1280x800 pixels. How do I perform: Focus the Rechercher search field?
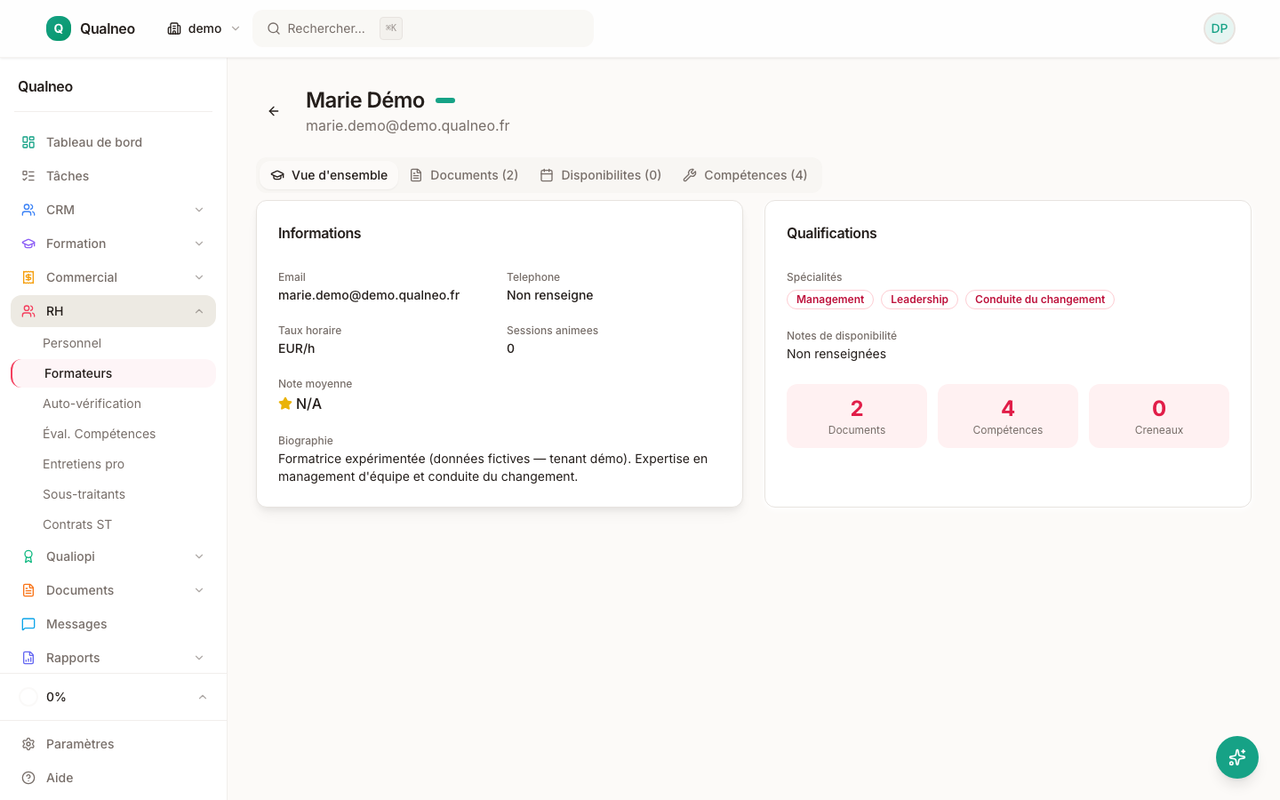click(423, 28)
